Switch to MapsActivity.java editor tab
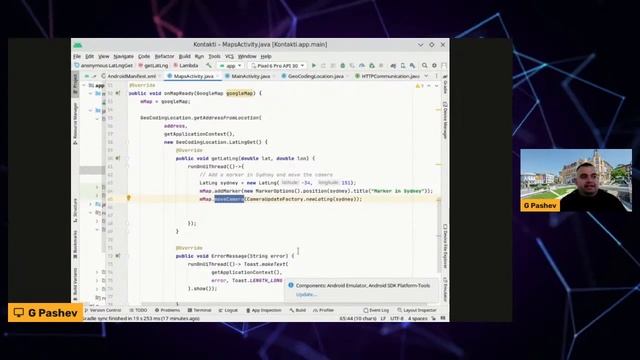Viewport: 640px width, 360px height. coord(193,76)
